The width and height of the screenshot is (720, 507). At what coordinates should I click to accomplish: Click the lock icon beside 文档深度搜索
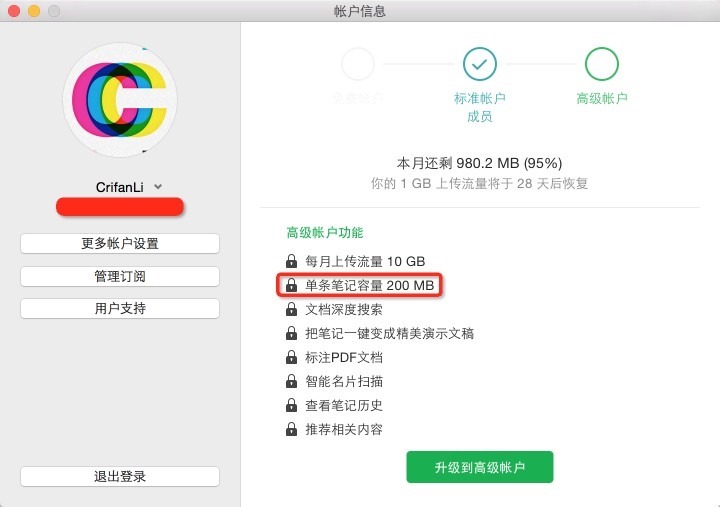pos(291,310)
